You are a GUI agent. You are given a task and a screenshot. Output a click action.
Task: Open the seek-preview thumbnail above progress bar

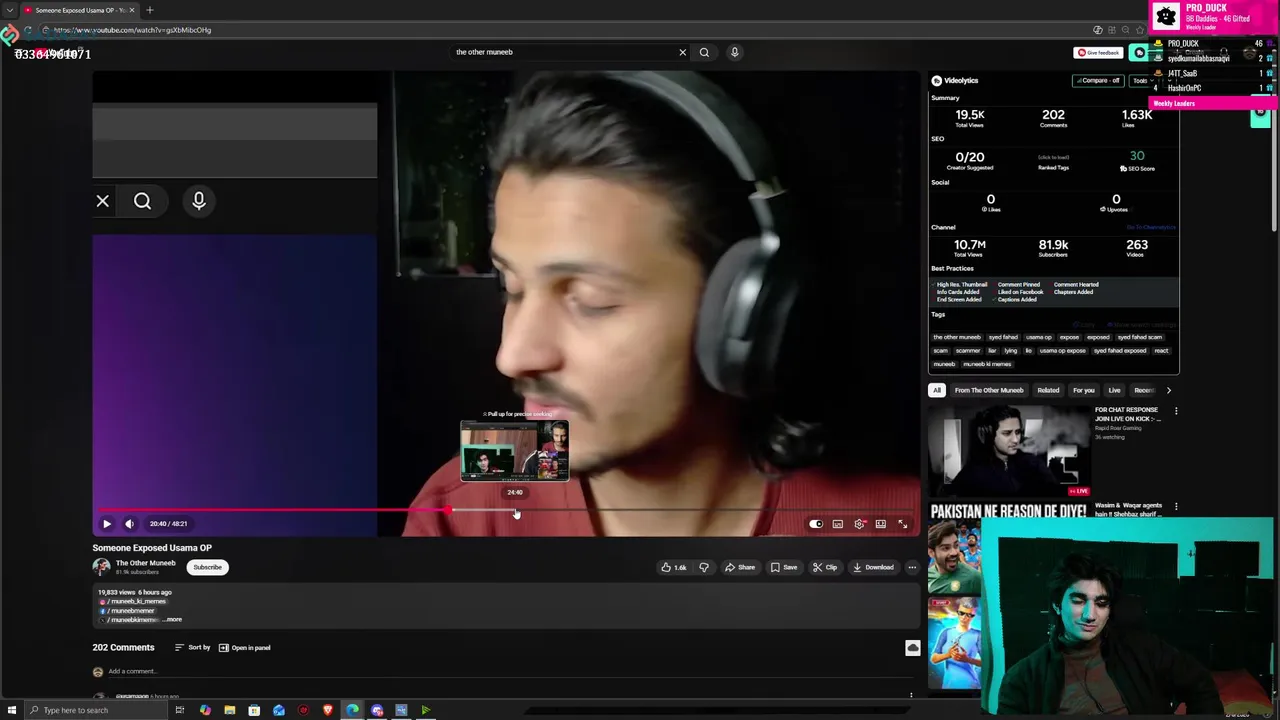click(x=515, y=451)
